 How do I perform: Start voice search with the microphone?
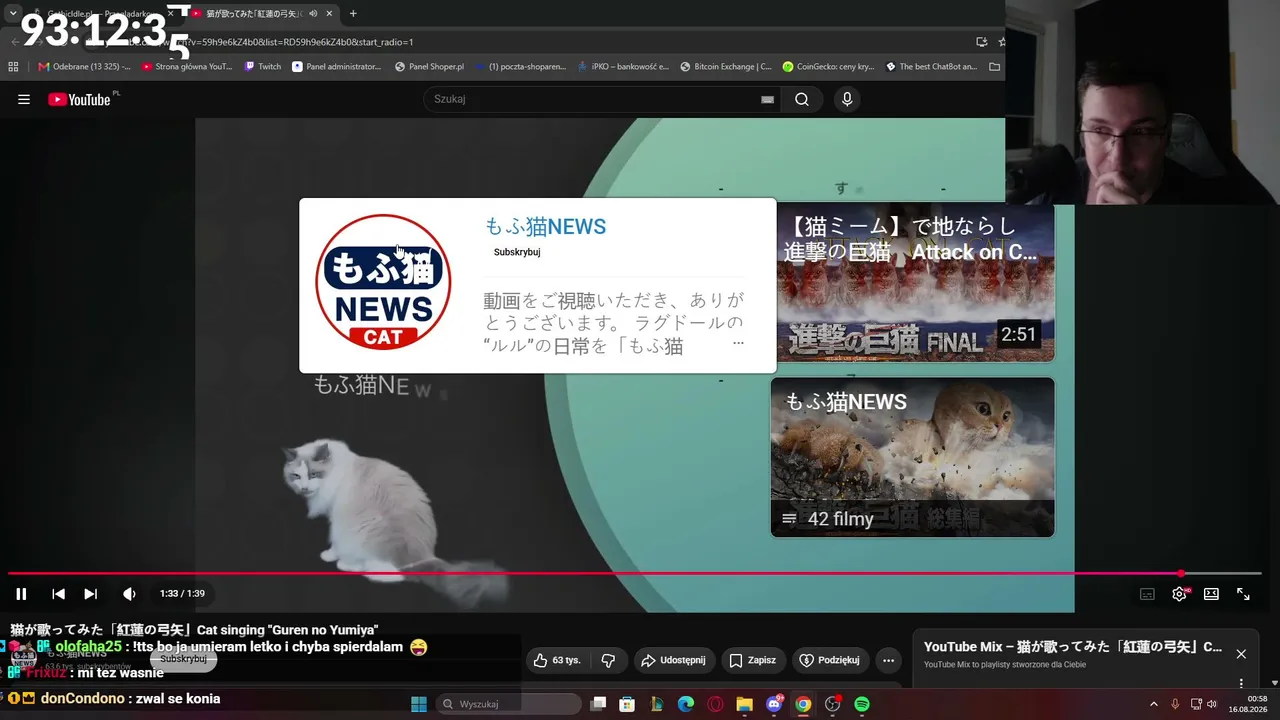pyautogui.click(x=847, y=99)
